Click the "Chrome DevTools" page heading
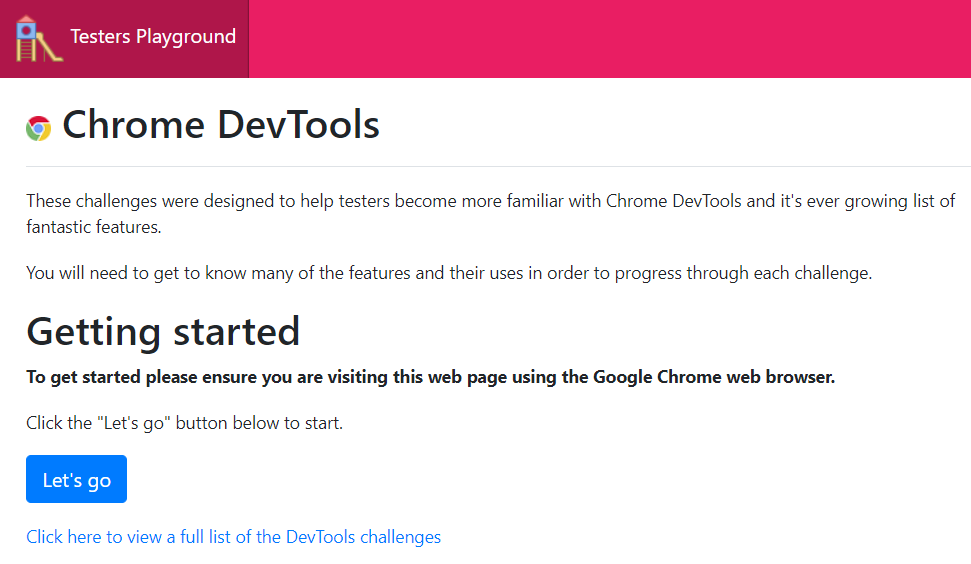 coord(220,126)
